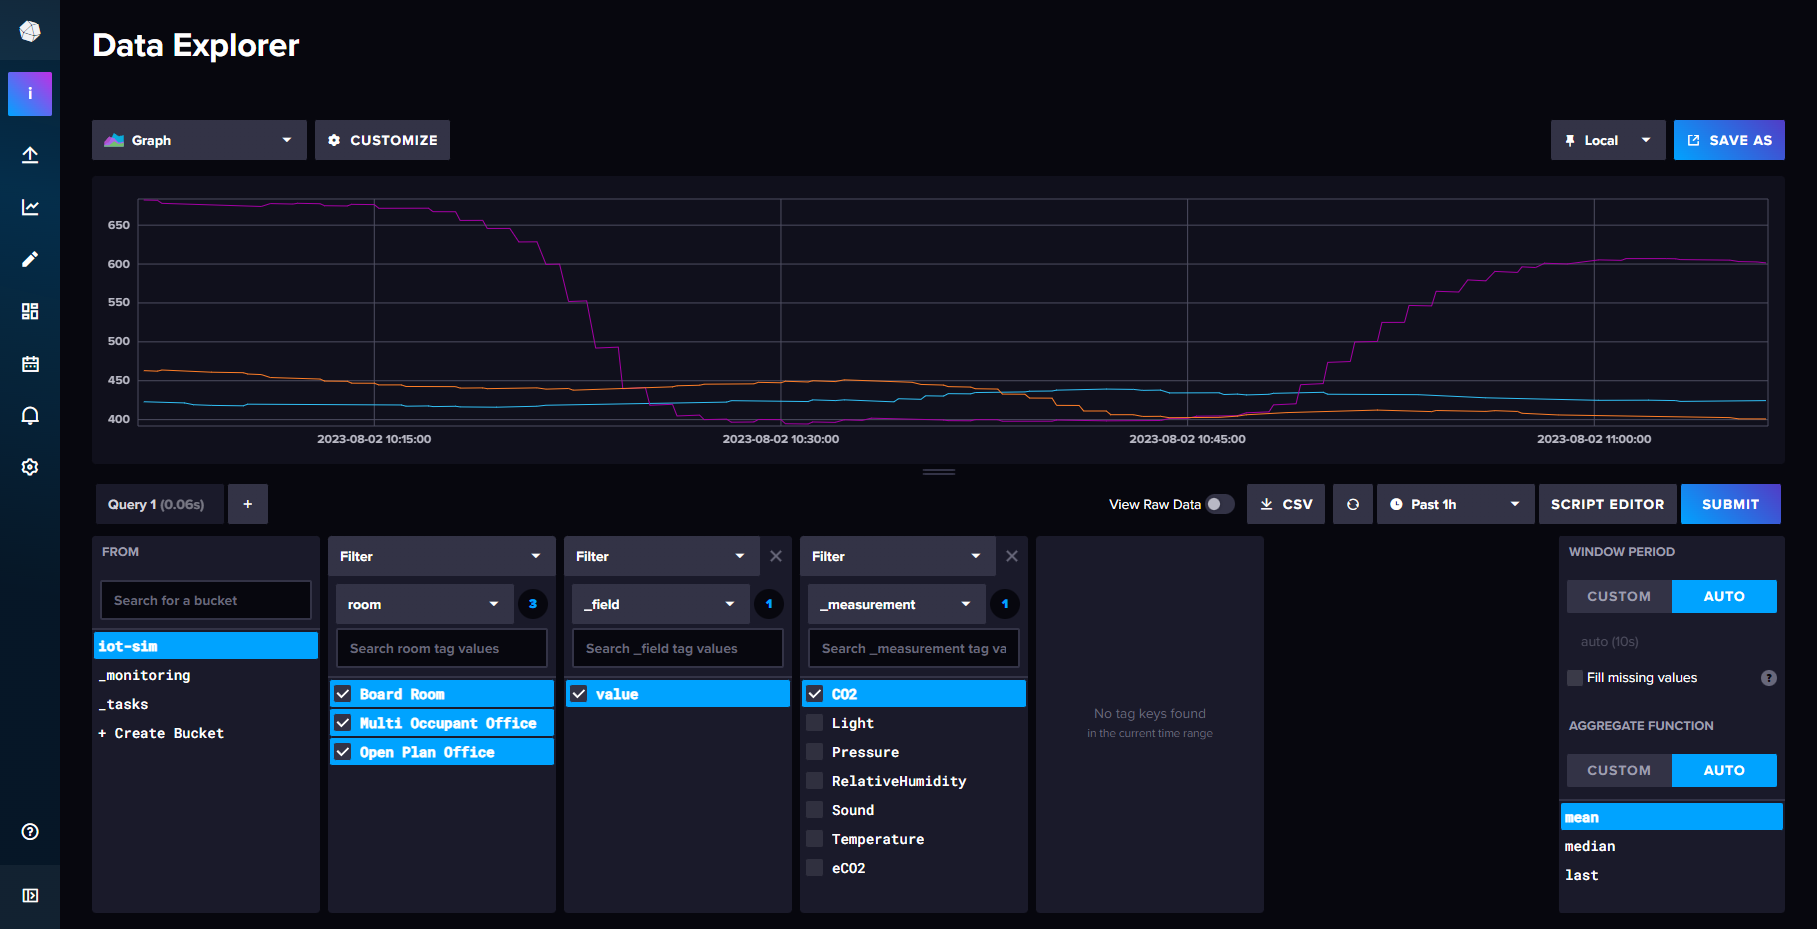Select median aggregate function
The width and height of the screenshot is (1817, 929).
click(1672, 846)
